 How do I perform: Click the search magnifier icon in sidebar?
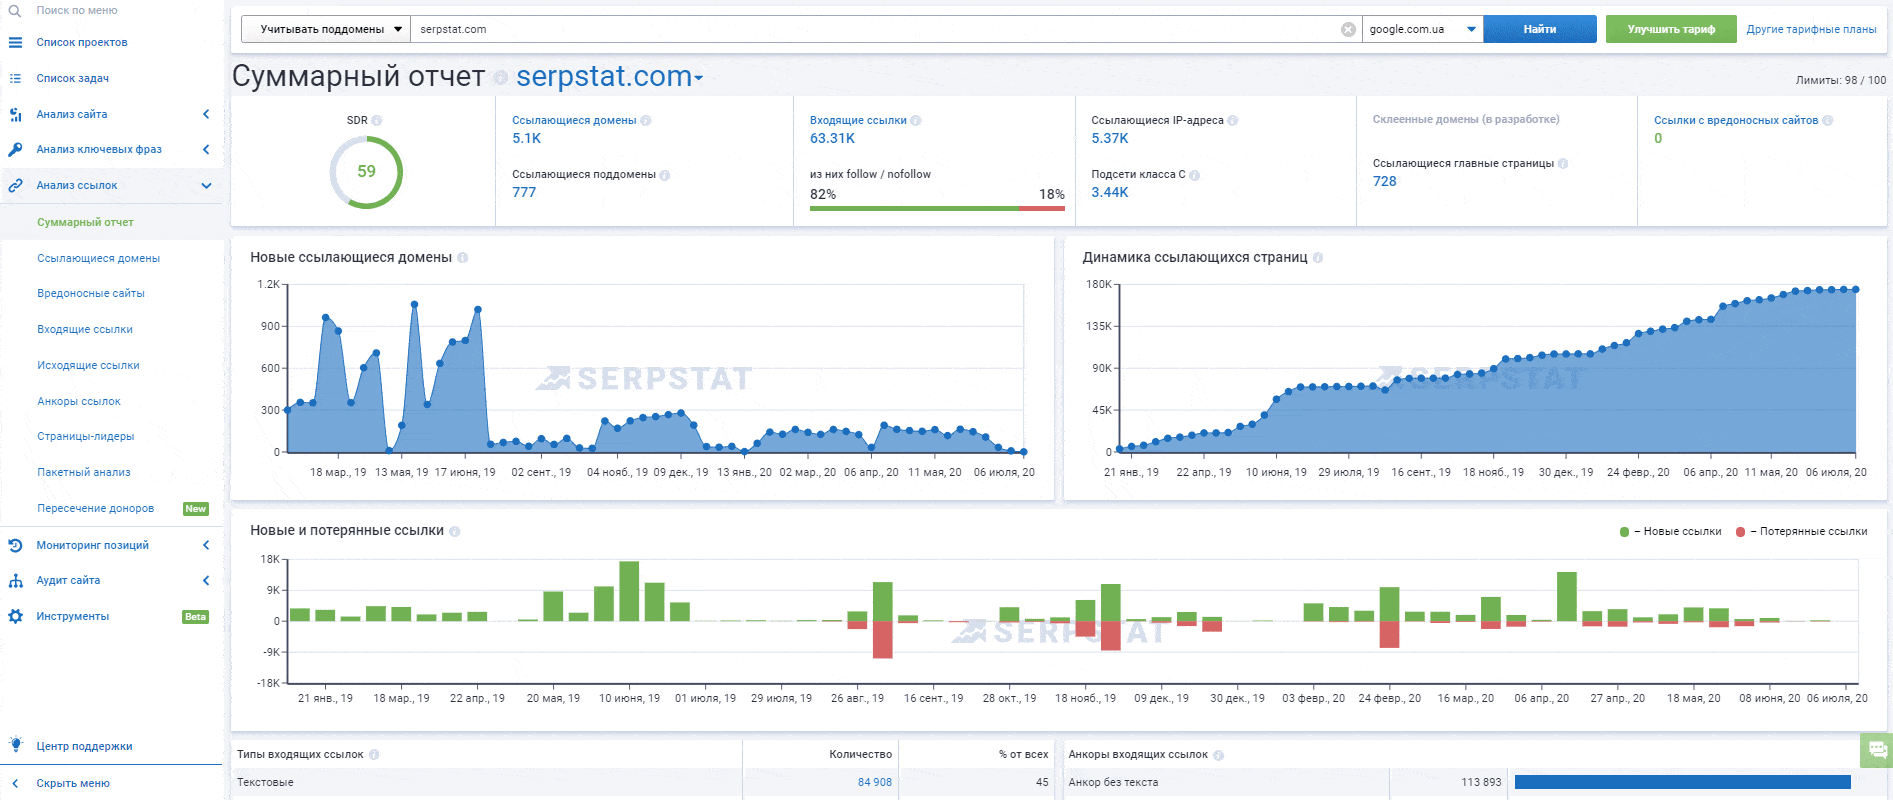(15, 11)
